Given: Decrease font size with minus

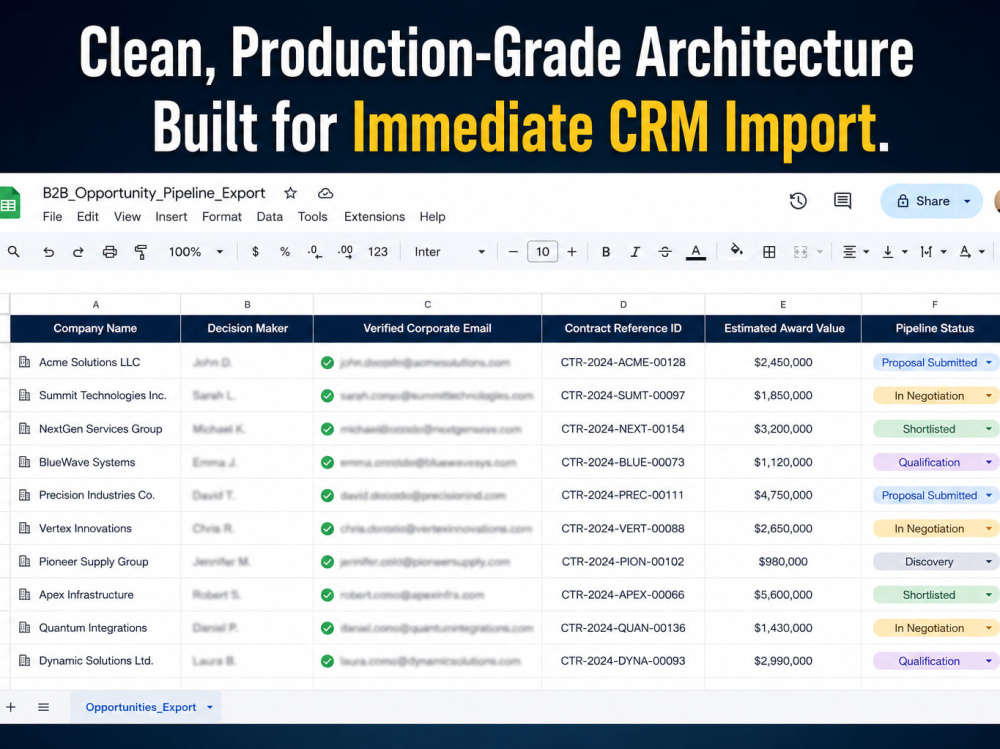Looking at the screenshot, I should [x=513, y=252].
